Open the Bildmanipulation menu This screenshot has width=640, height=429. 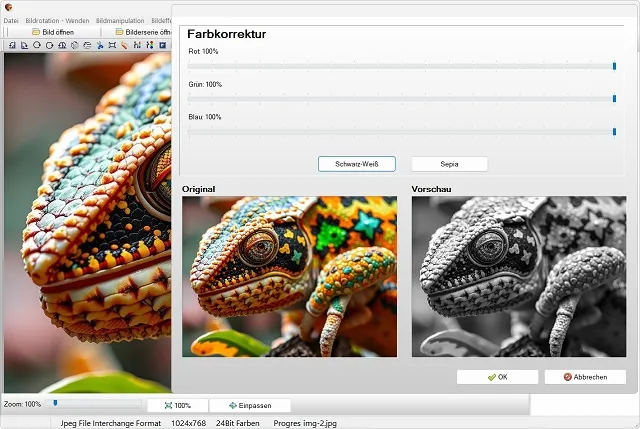click(120, 20)
